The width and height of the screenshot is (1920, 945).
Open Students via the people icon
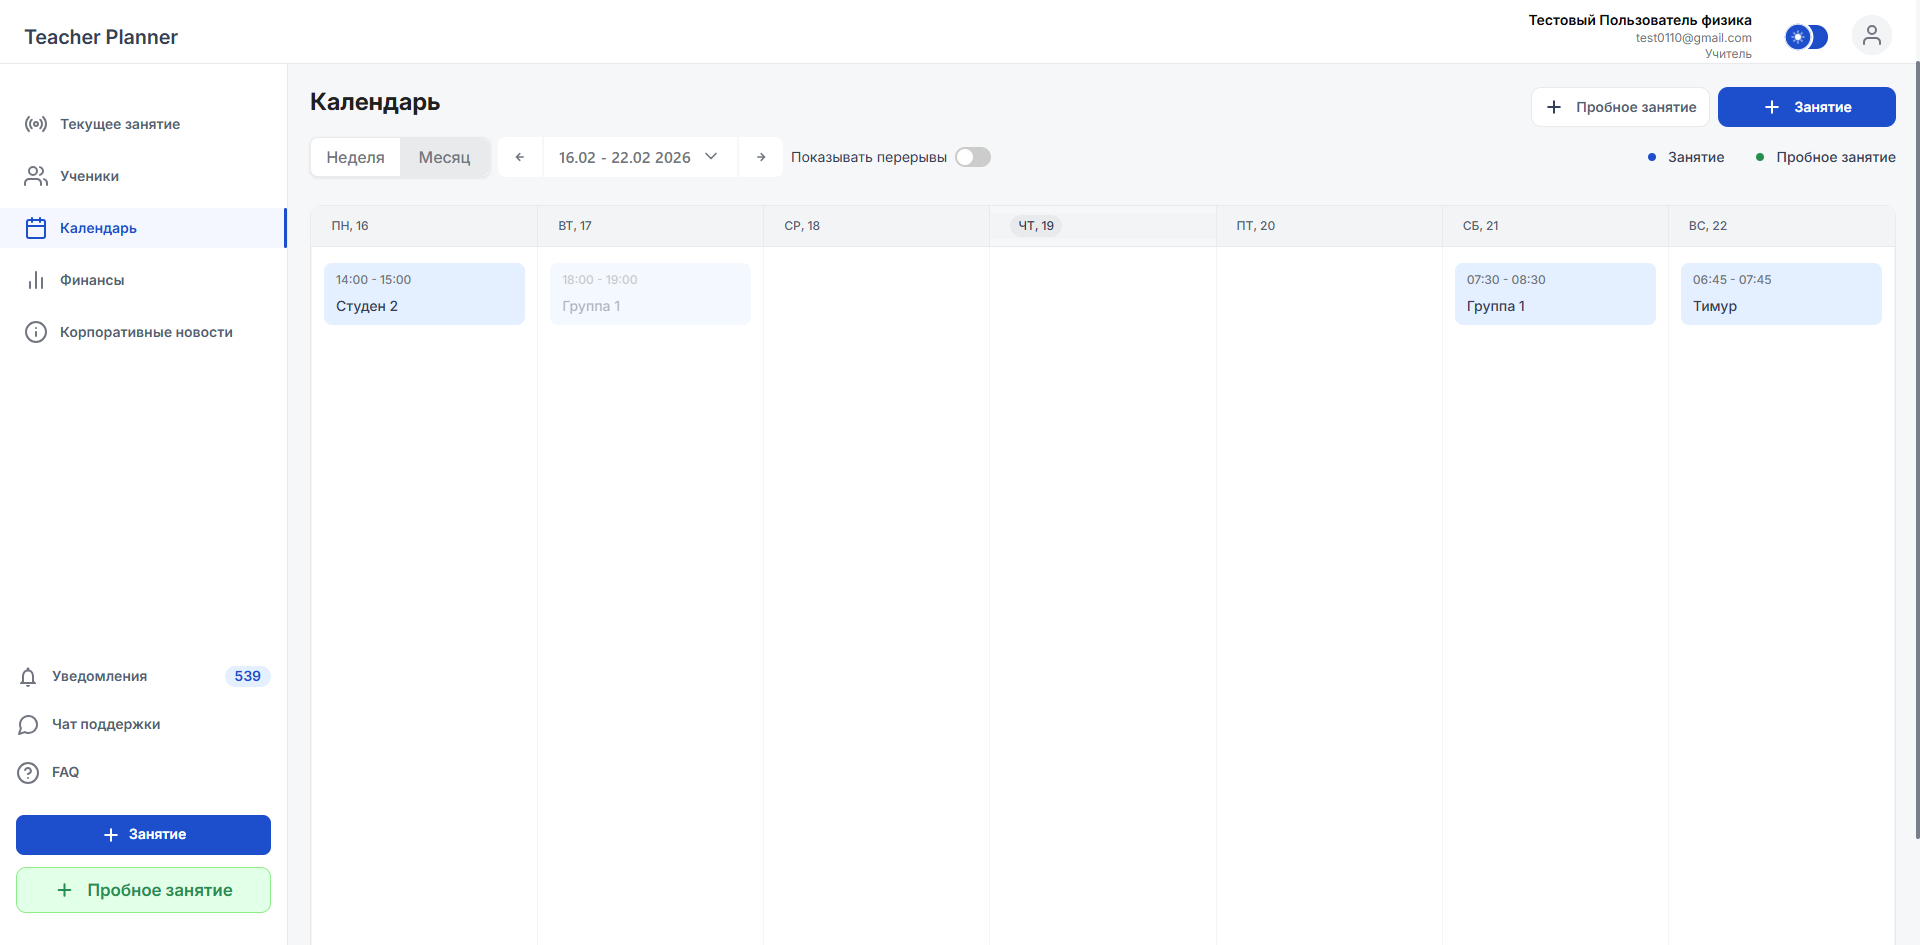pos(36,176)
